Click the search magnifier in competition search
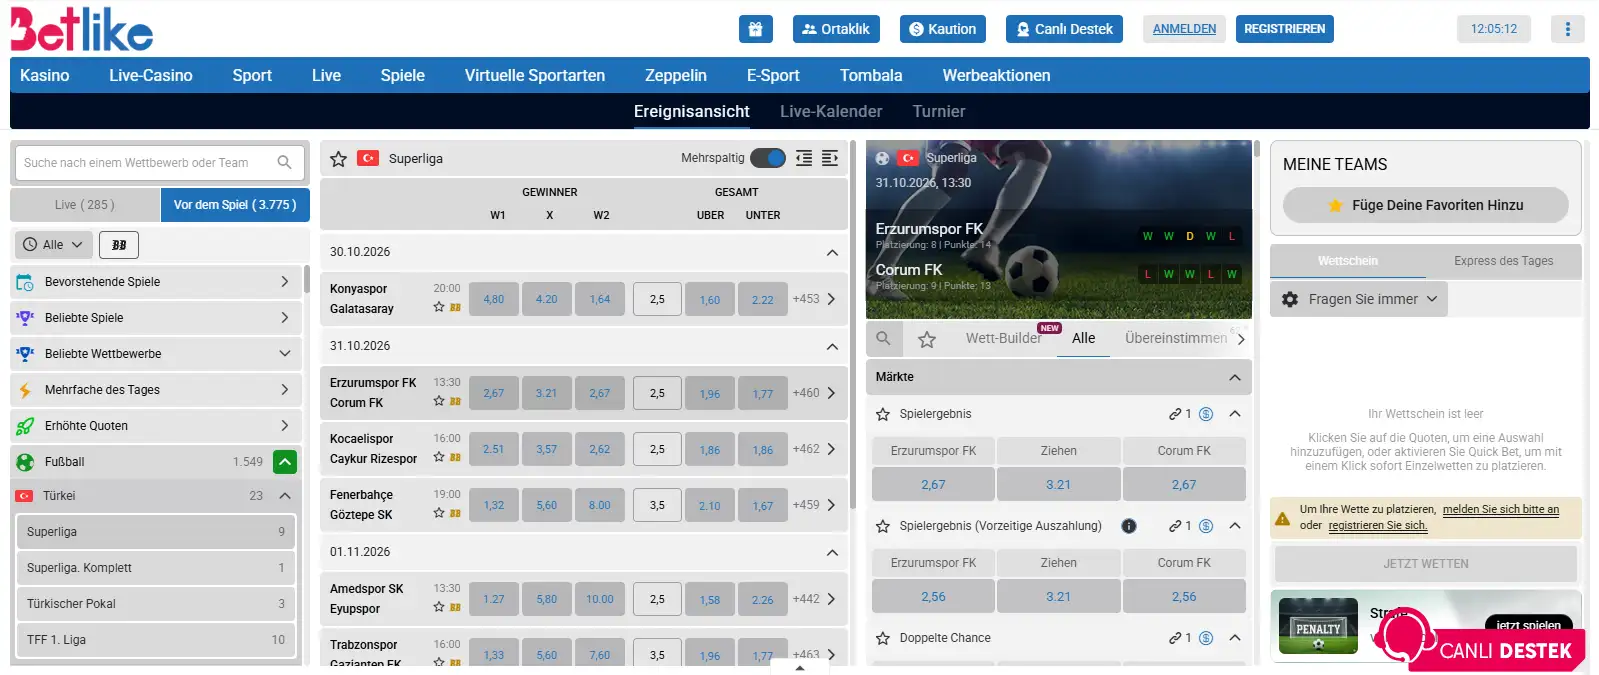 pos(284,162)
